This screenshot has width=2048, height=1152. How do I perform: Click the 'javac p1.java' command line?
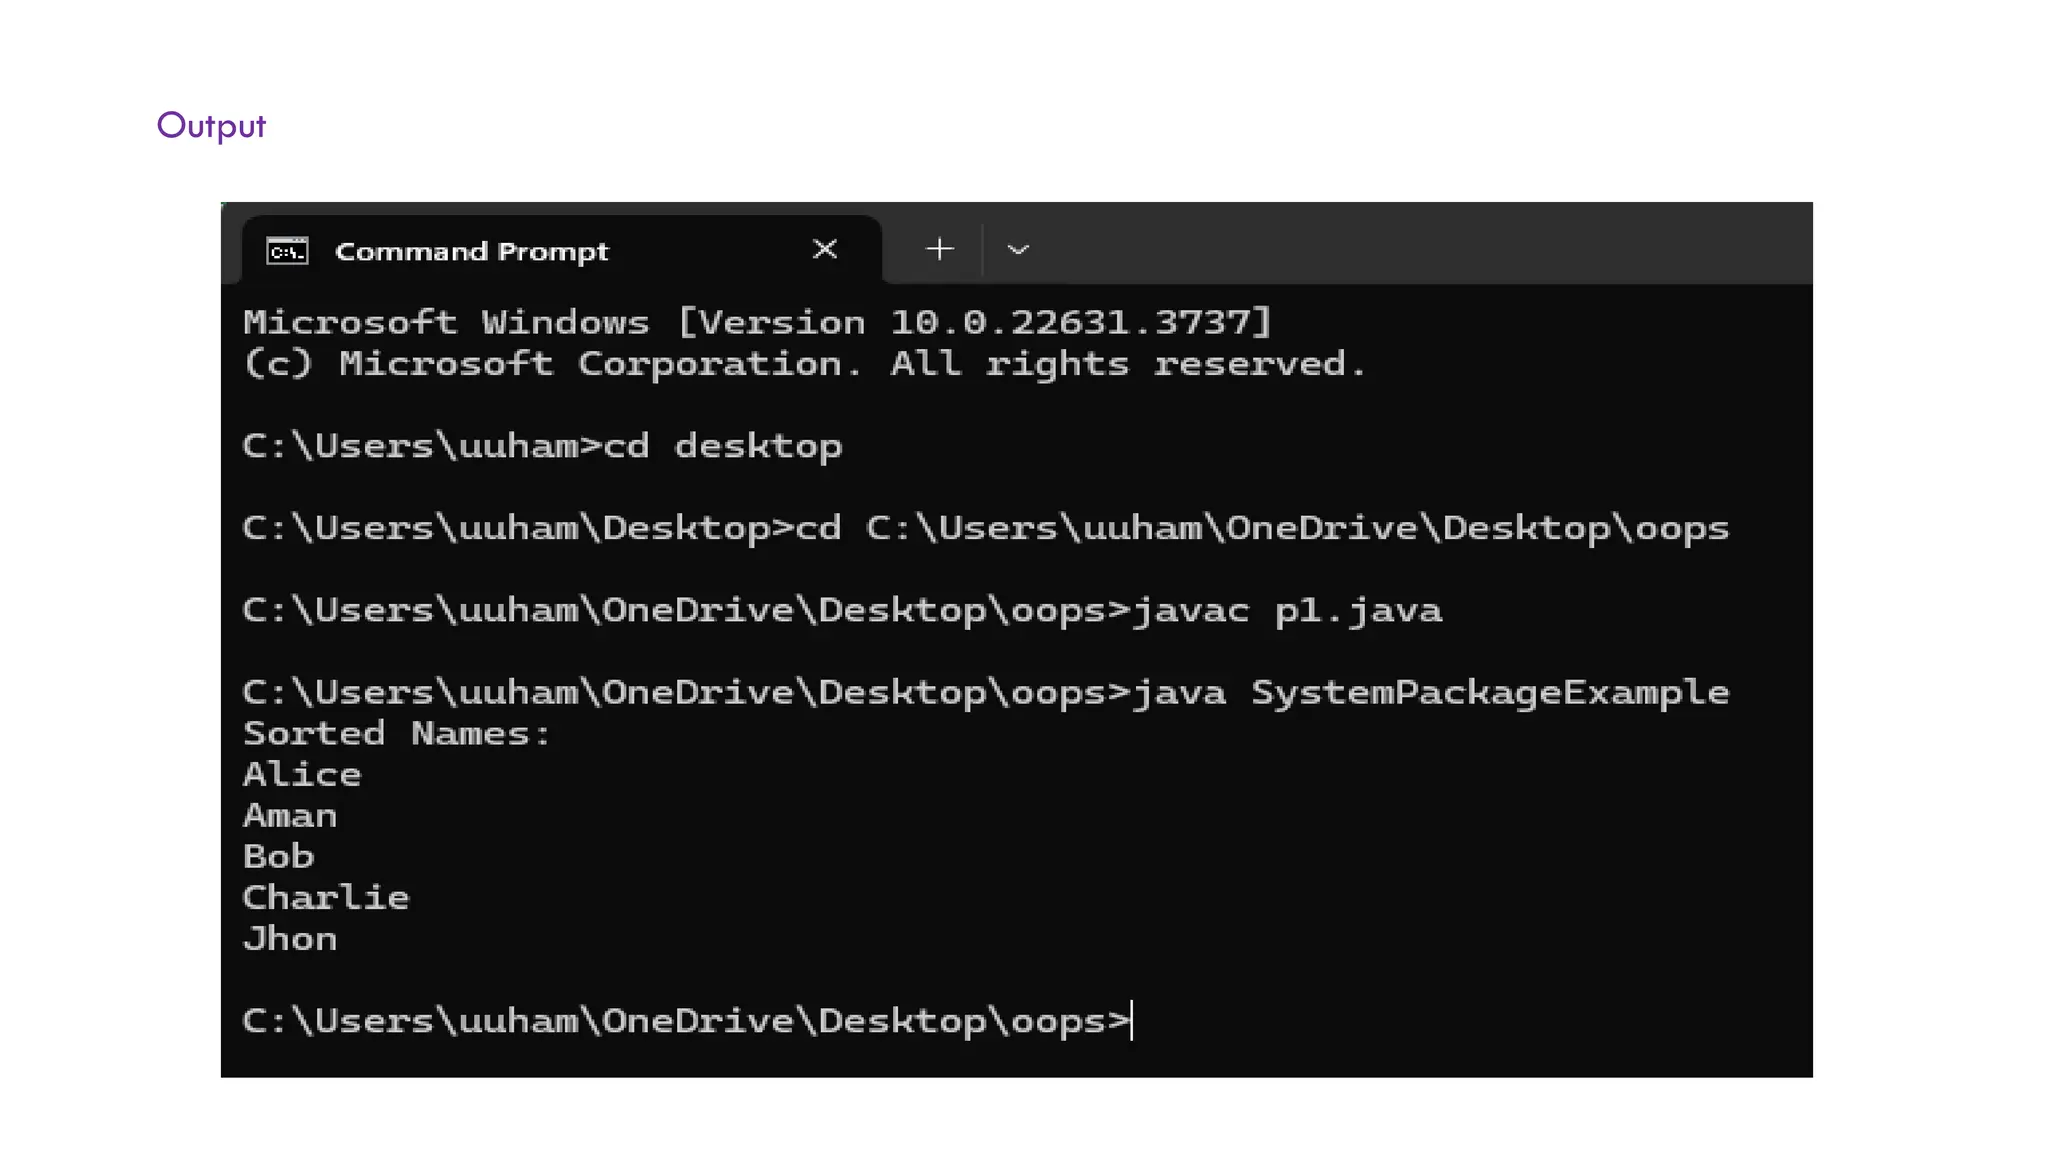pyautogui.click(x=842, y=610)
